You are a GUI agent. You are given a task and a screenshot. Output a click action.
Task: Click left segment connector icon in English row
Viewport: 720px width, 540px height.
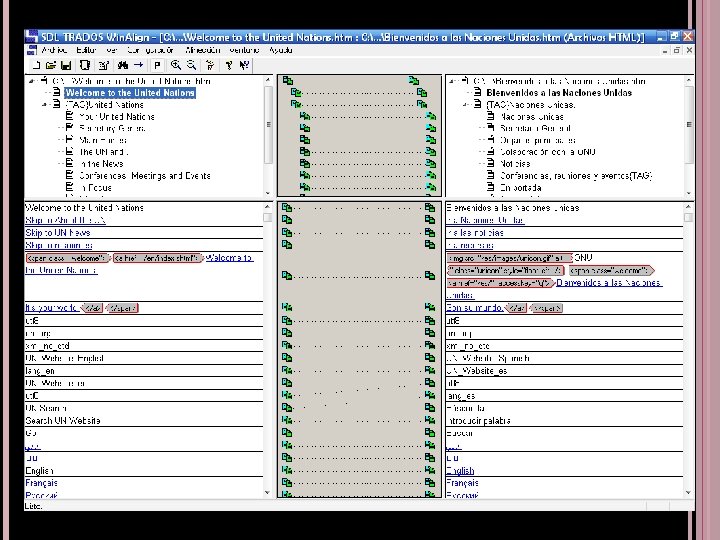tap(287, 470)
